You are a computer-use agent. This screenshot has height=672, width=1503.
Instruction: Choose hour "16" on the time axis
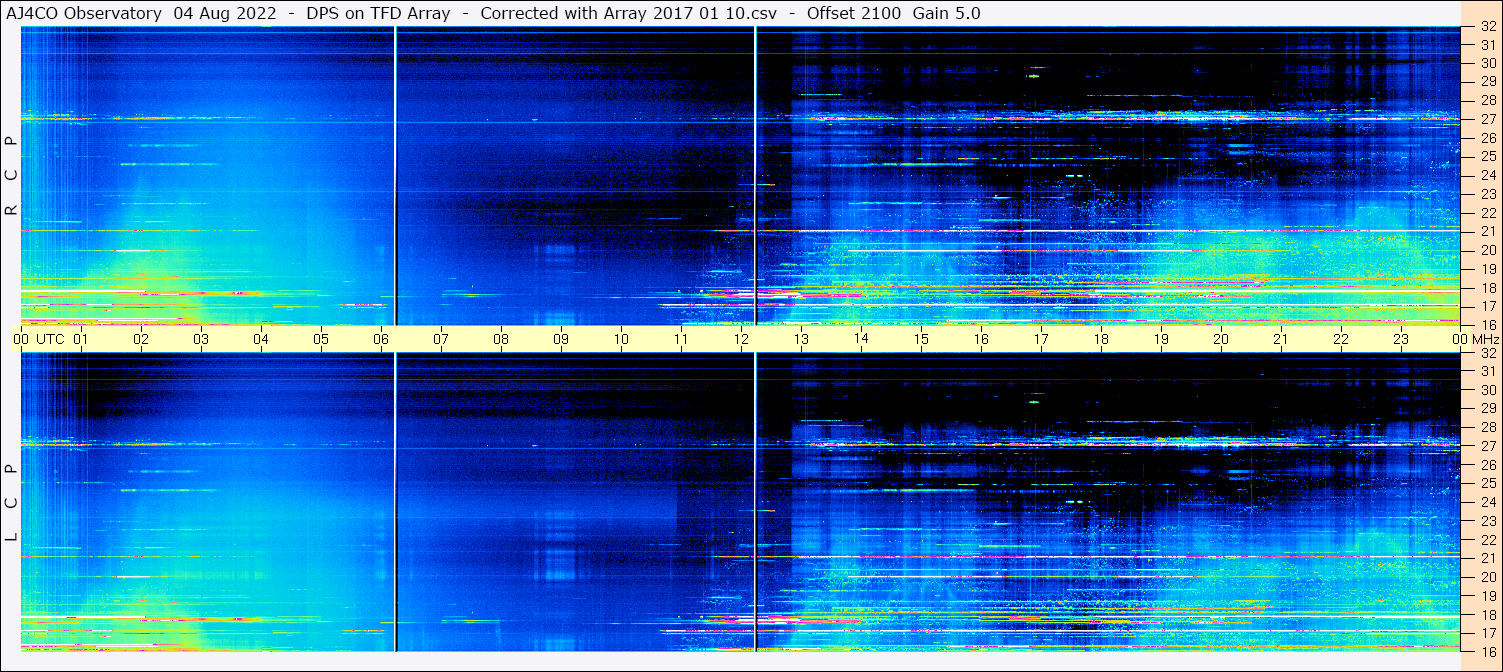point(981,339)
